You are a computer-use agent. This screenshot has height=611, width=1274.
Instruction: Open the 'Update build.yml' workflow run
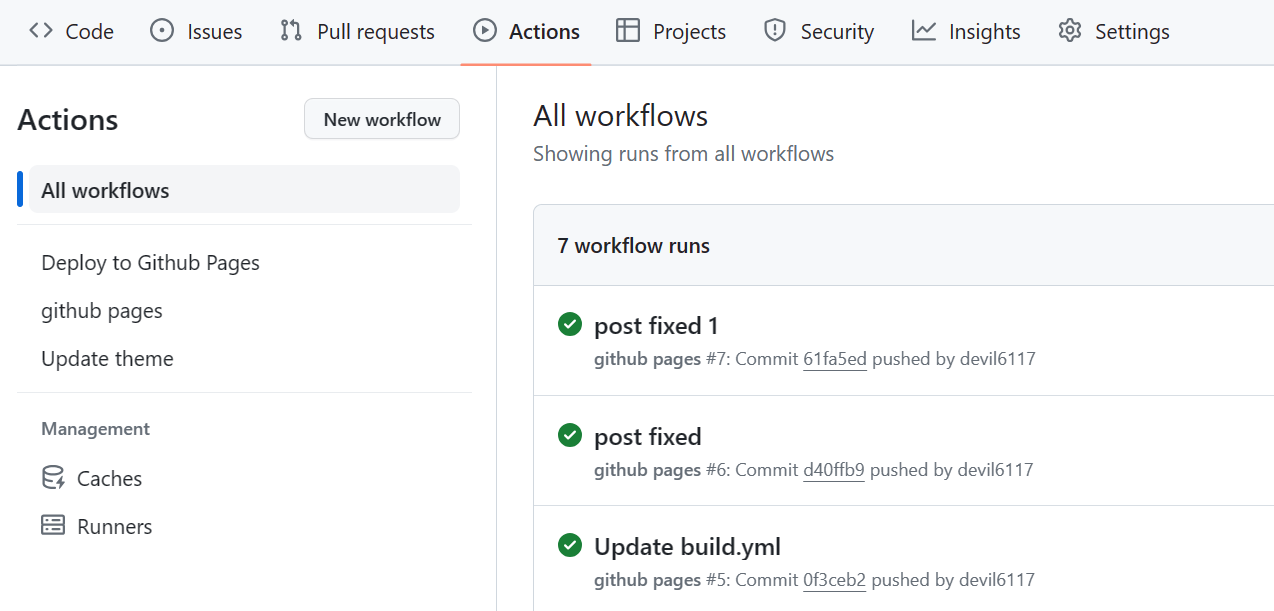click(687, 547)
